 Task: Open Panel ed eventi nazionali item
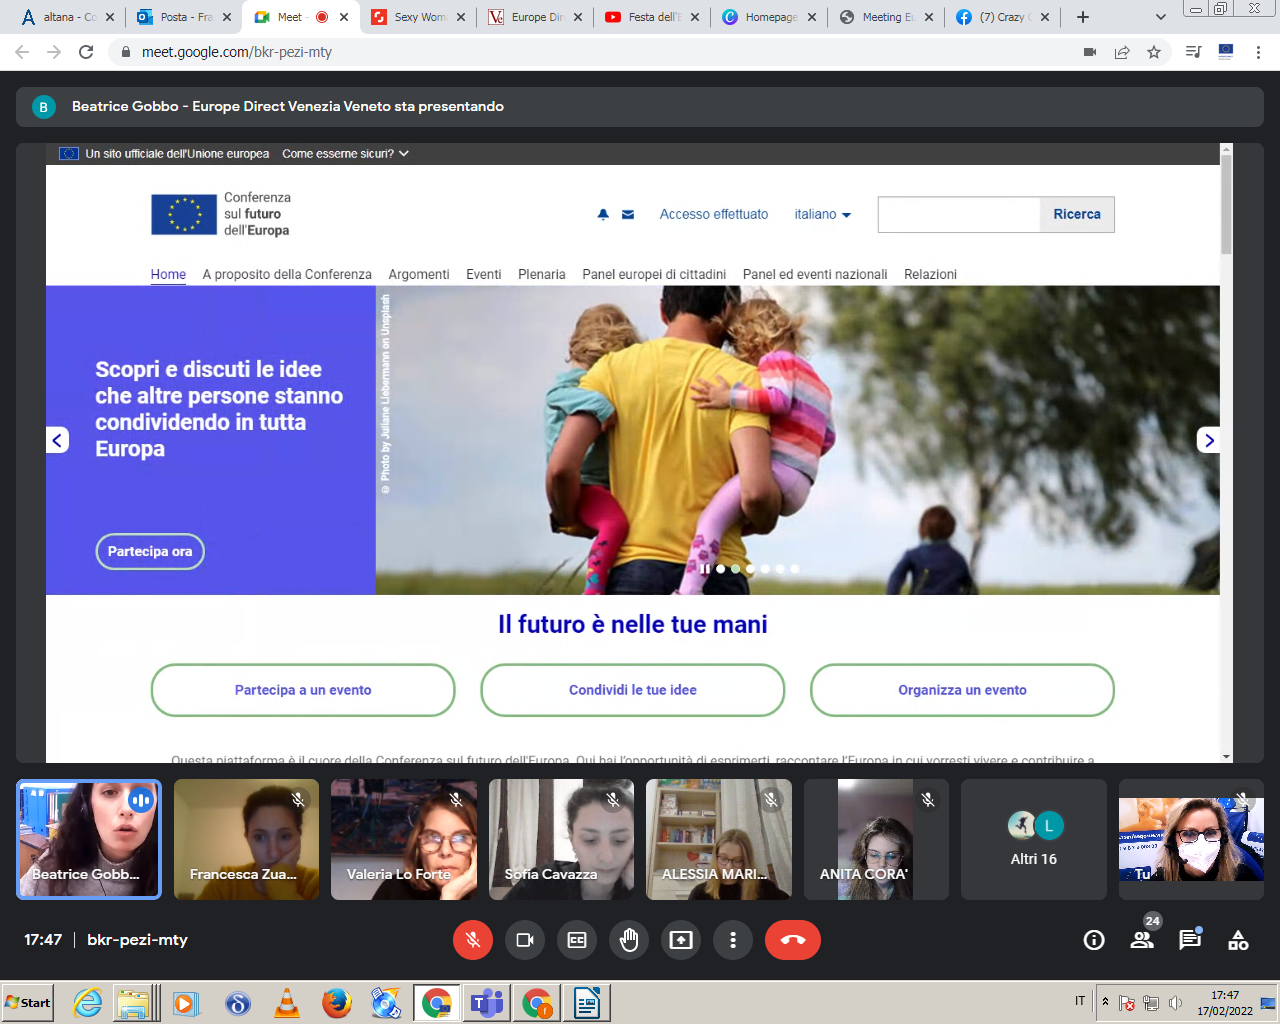[x=815, y=274]
